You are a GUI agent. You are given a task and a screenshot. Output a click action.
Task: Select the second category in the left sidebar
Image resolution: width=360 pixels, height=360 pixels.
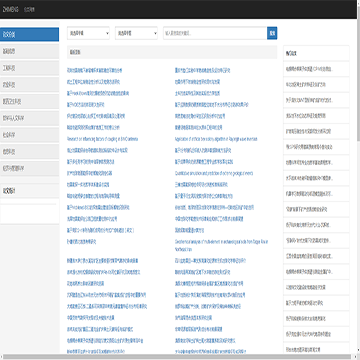pos(29,51)
